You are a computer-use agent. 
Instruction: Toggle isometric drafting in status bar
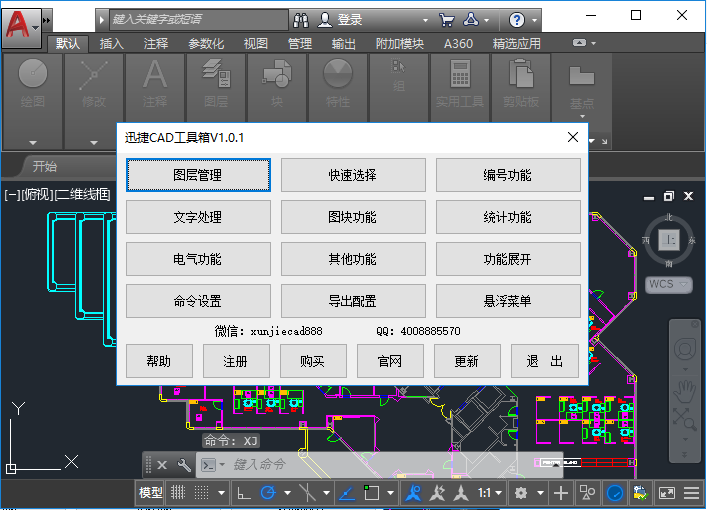coord(308,493)
